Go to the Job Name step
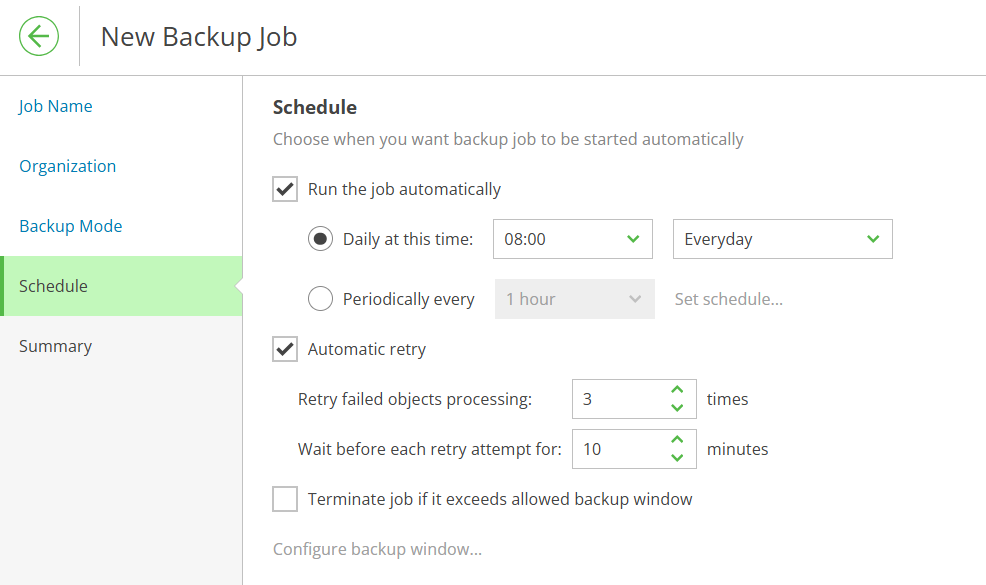Screen dimensions: 986x585 tap(55, 106)
